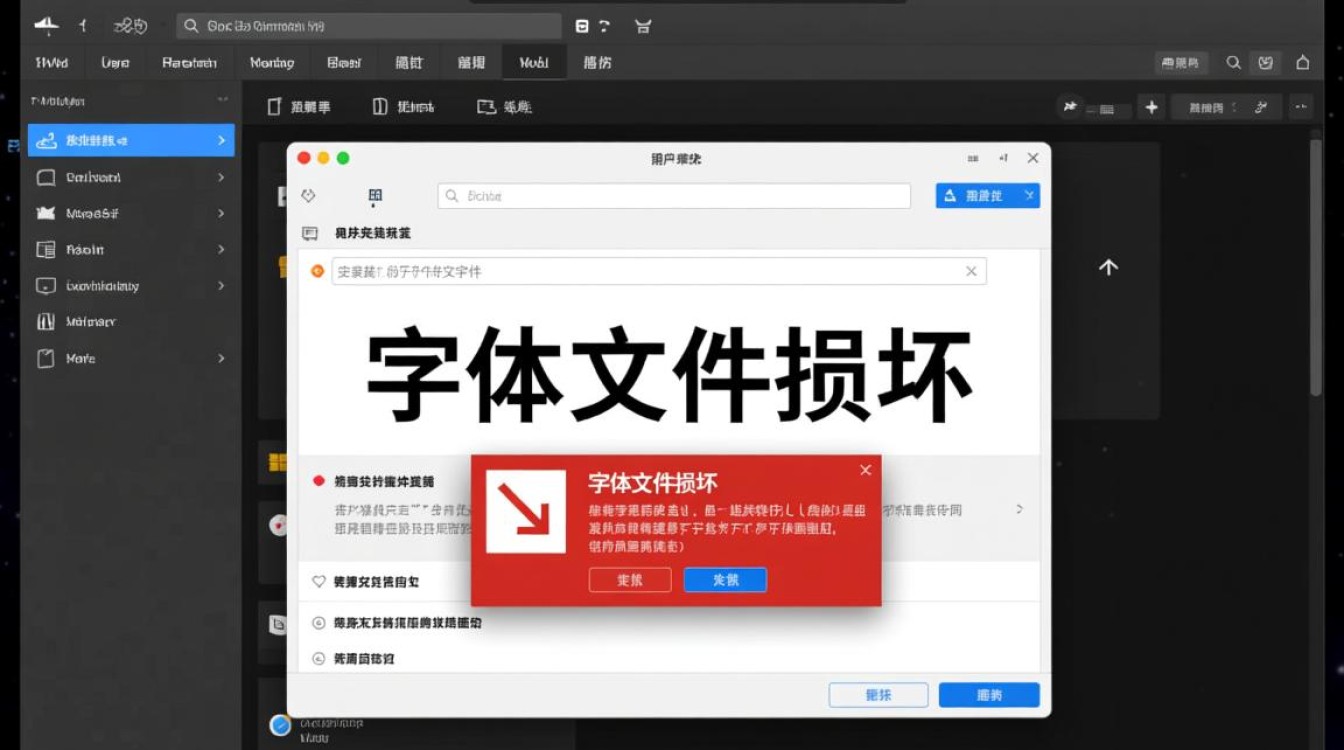Image resolution: width=1344 pixels, height=750 pixels.
Task: Expand the Raoin sidebar item chevron
Action: tap(221, 249)
